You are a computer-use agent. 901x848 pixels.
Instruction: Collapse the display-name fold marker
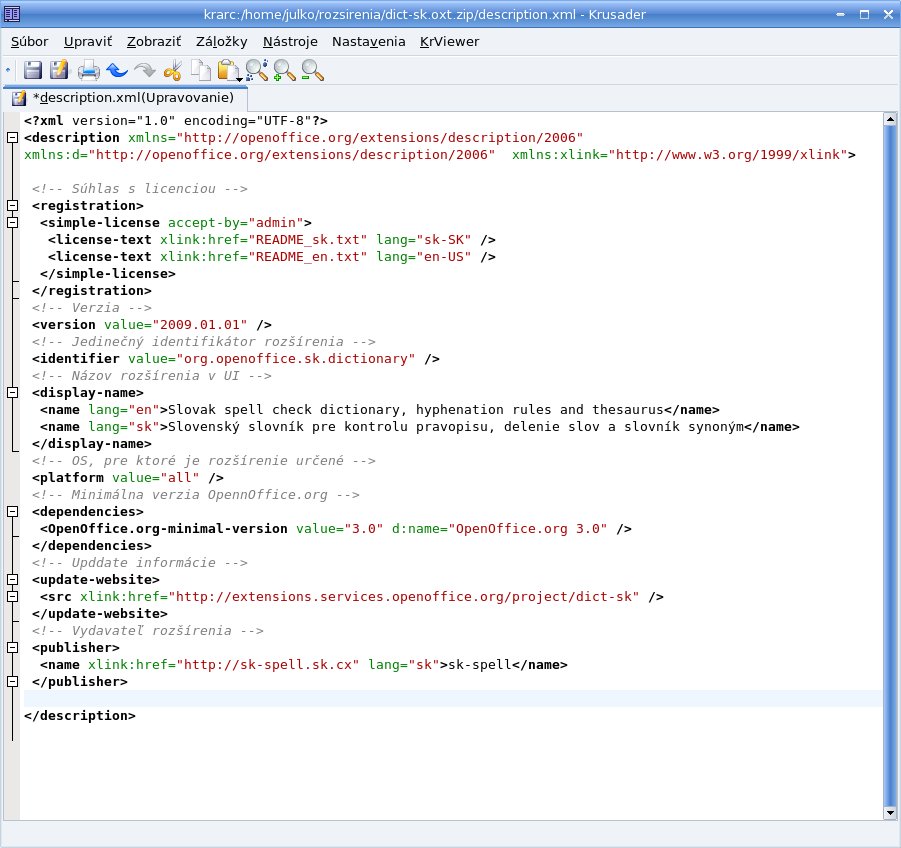[x=12, y=393]
